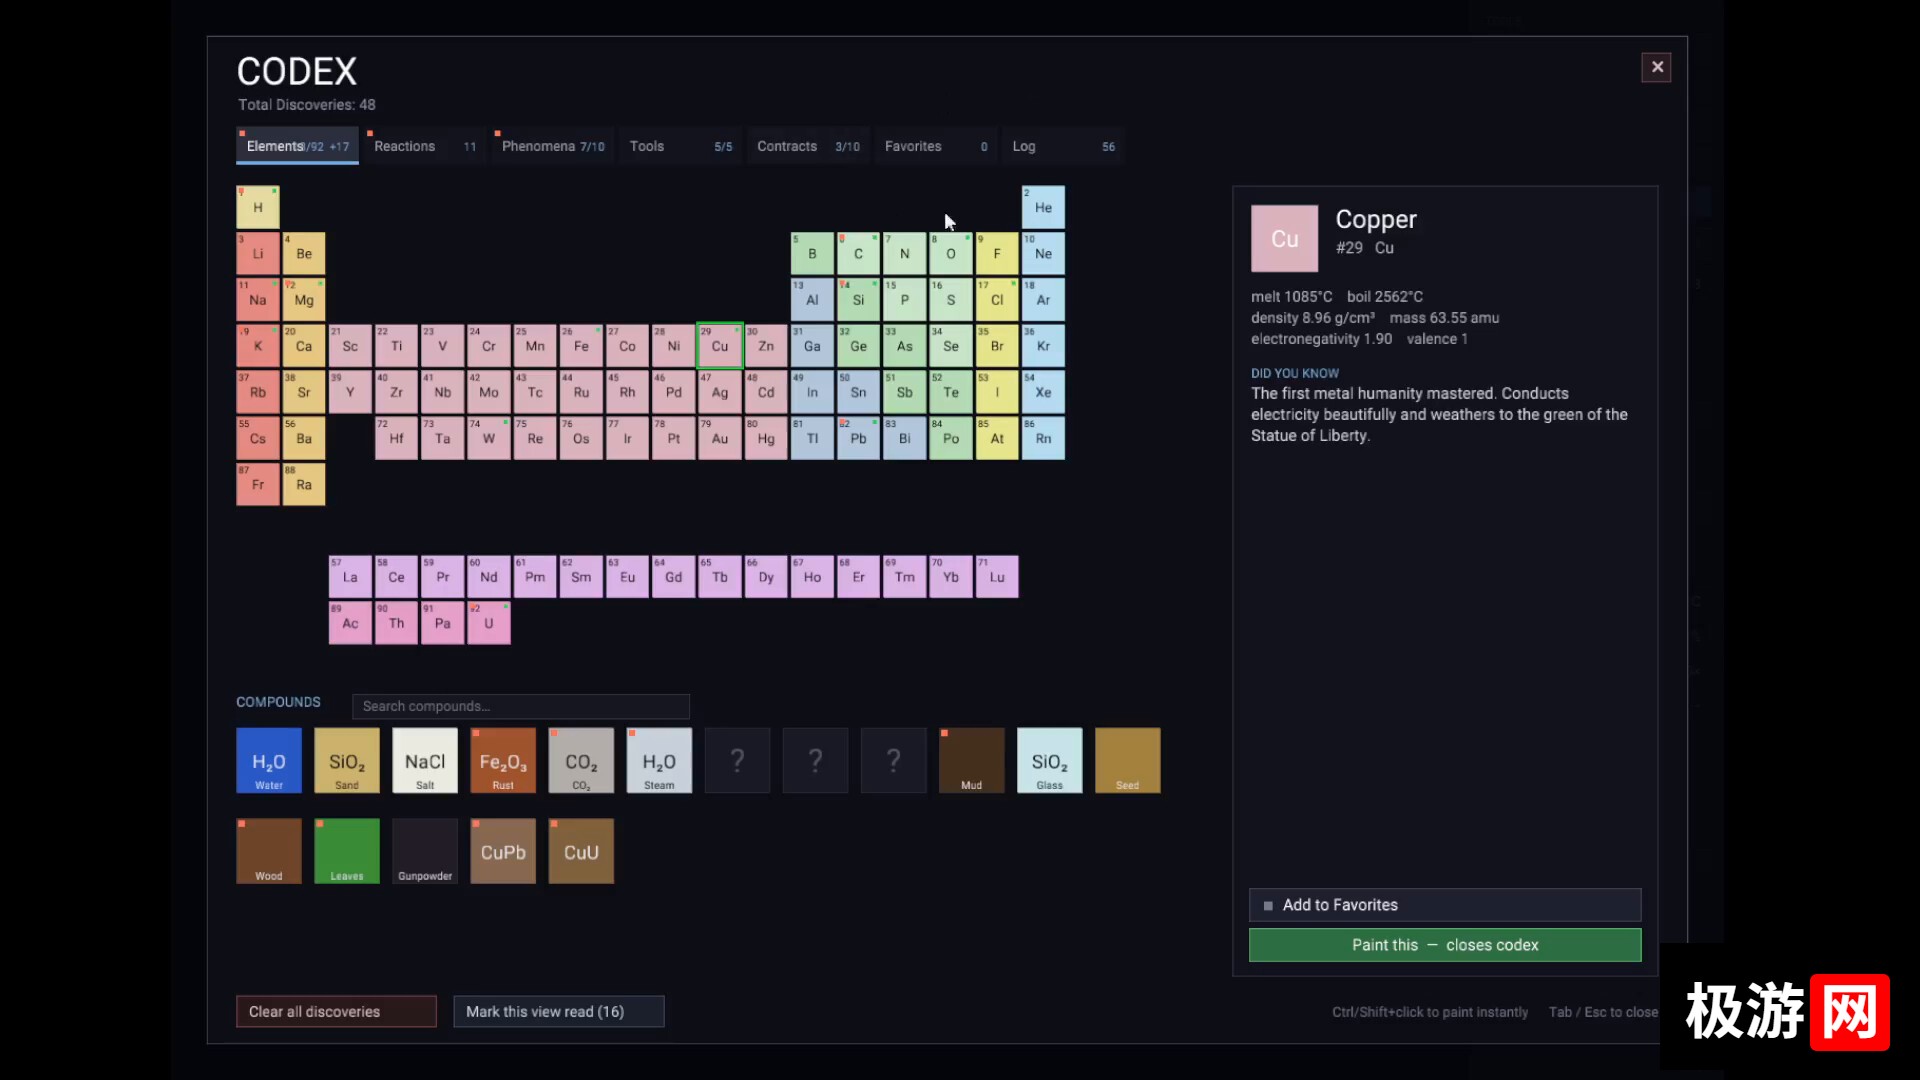Toggle Add to Favorites for Copper

(1445, 905)
